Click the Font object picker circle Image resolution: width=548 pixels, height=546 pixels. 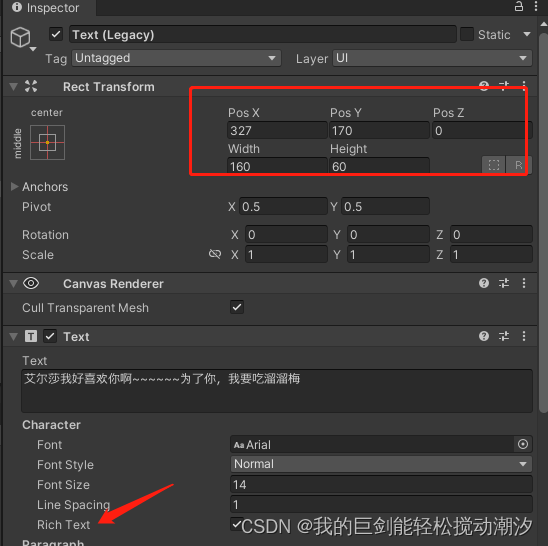point(523,444)
